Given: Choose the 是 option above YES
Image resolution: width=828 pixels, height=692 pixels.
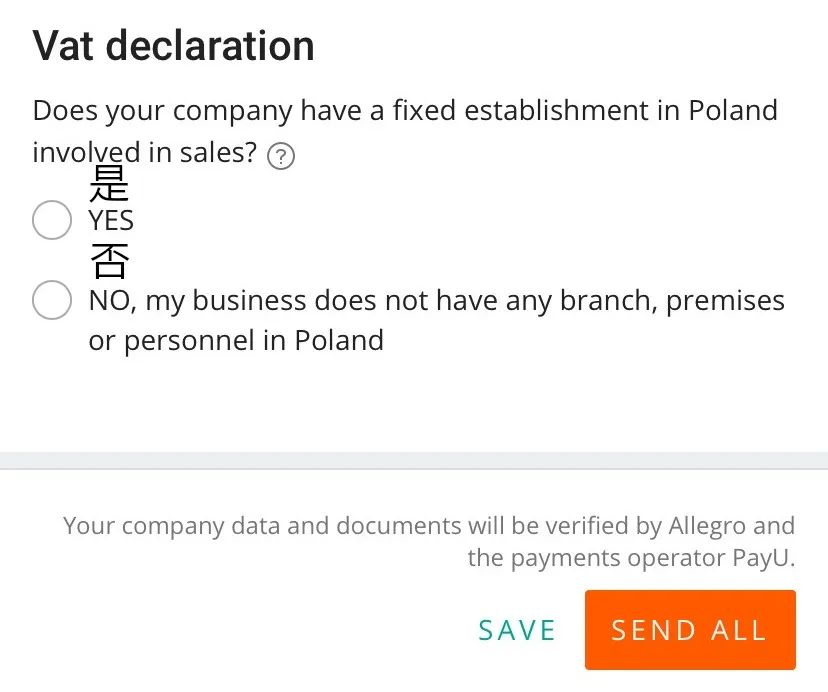Looking at the screenshot, I should (110, 184).
